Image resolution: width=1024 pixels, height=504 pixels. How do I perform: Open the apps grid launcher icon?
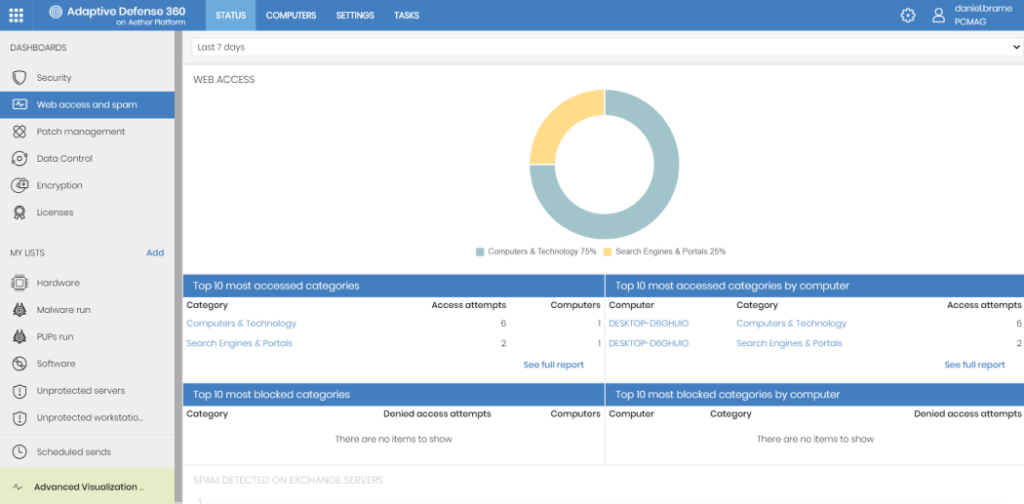click(x=16, y=15)
